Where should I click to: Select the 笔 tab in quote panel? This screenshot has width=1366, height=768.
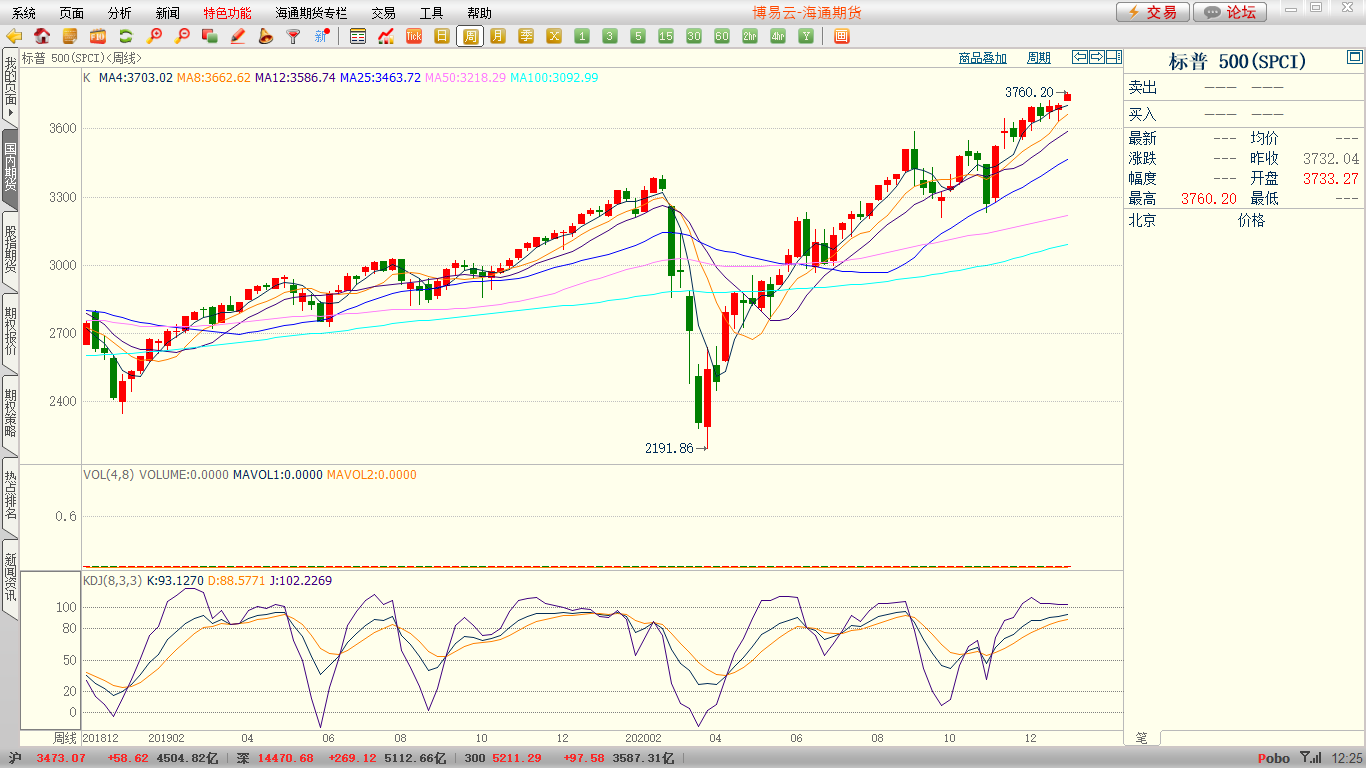point(1142,738)
